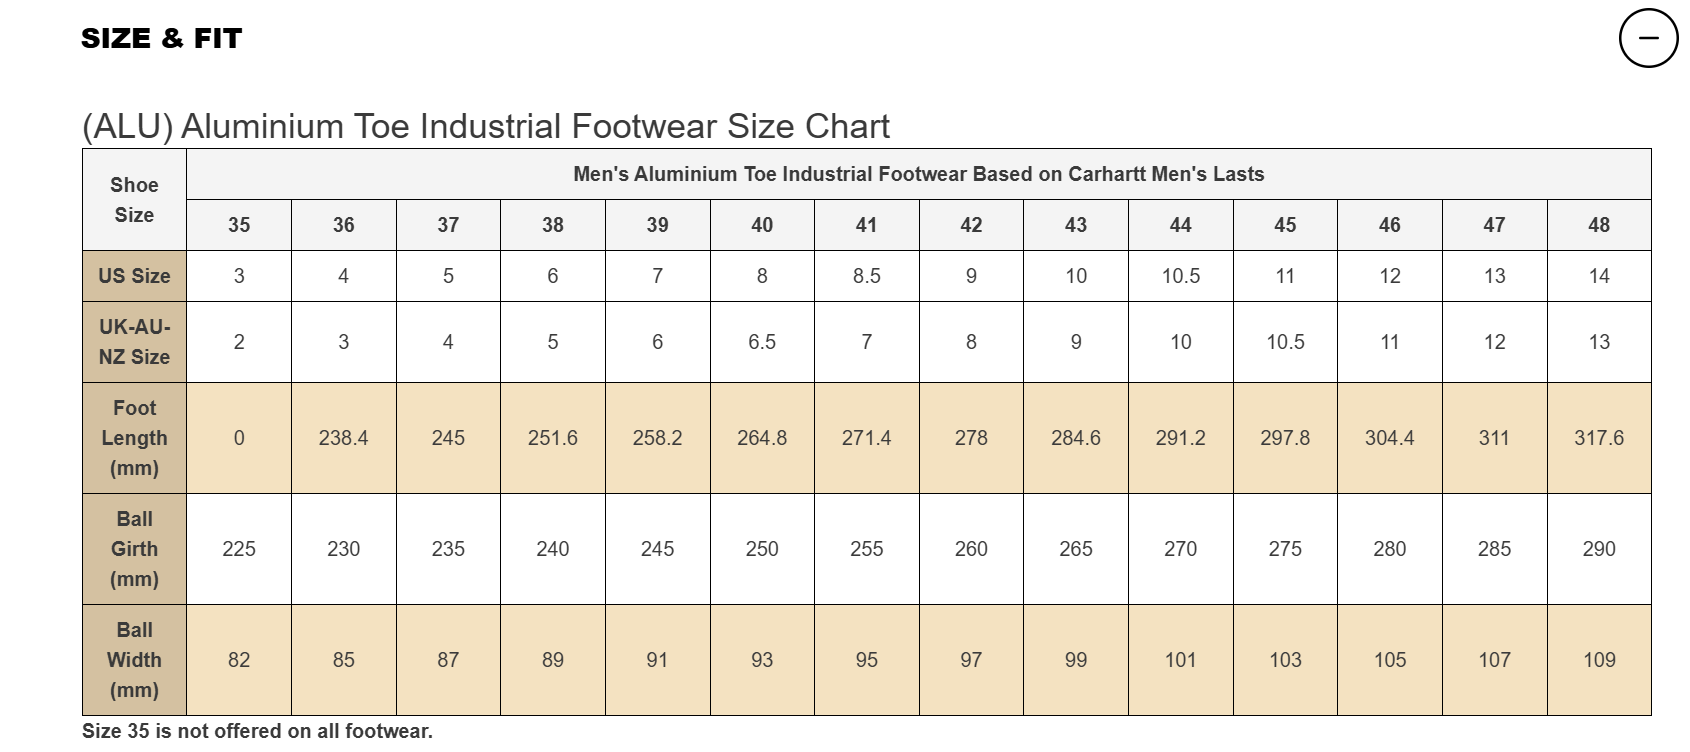Image resolution: width=1690 pixels, height=752 pixels.
Task: Click US size 8.5 cell
Action: (866, 276)
